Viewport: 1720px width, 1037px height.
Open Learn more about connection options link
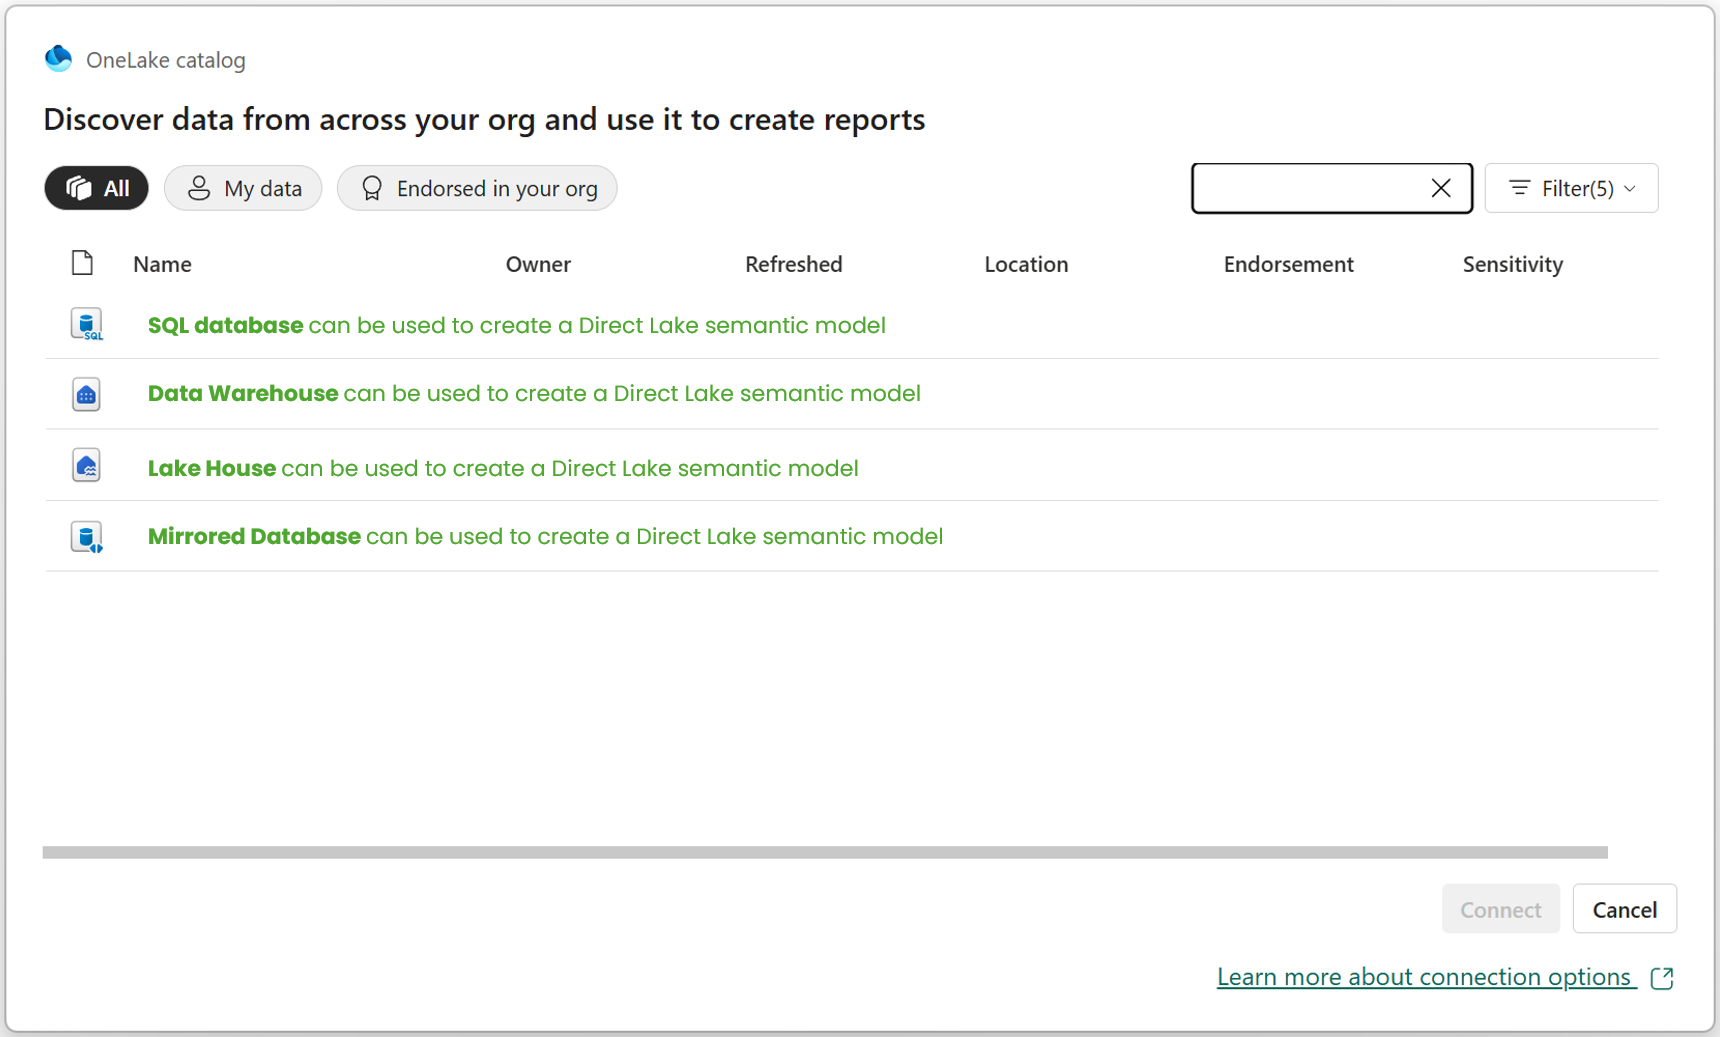pos(1426,977)
